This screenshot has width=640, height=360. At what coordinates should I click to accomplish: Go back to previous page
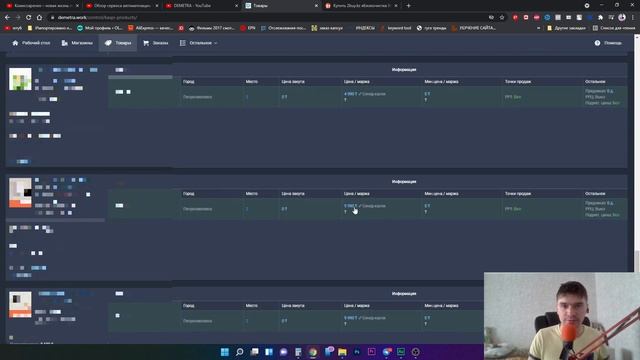coord(7,18)
